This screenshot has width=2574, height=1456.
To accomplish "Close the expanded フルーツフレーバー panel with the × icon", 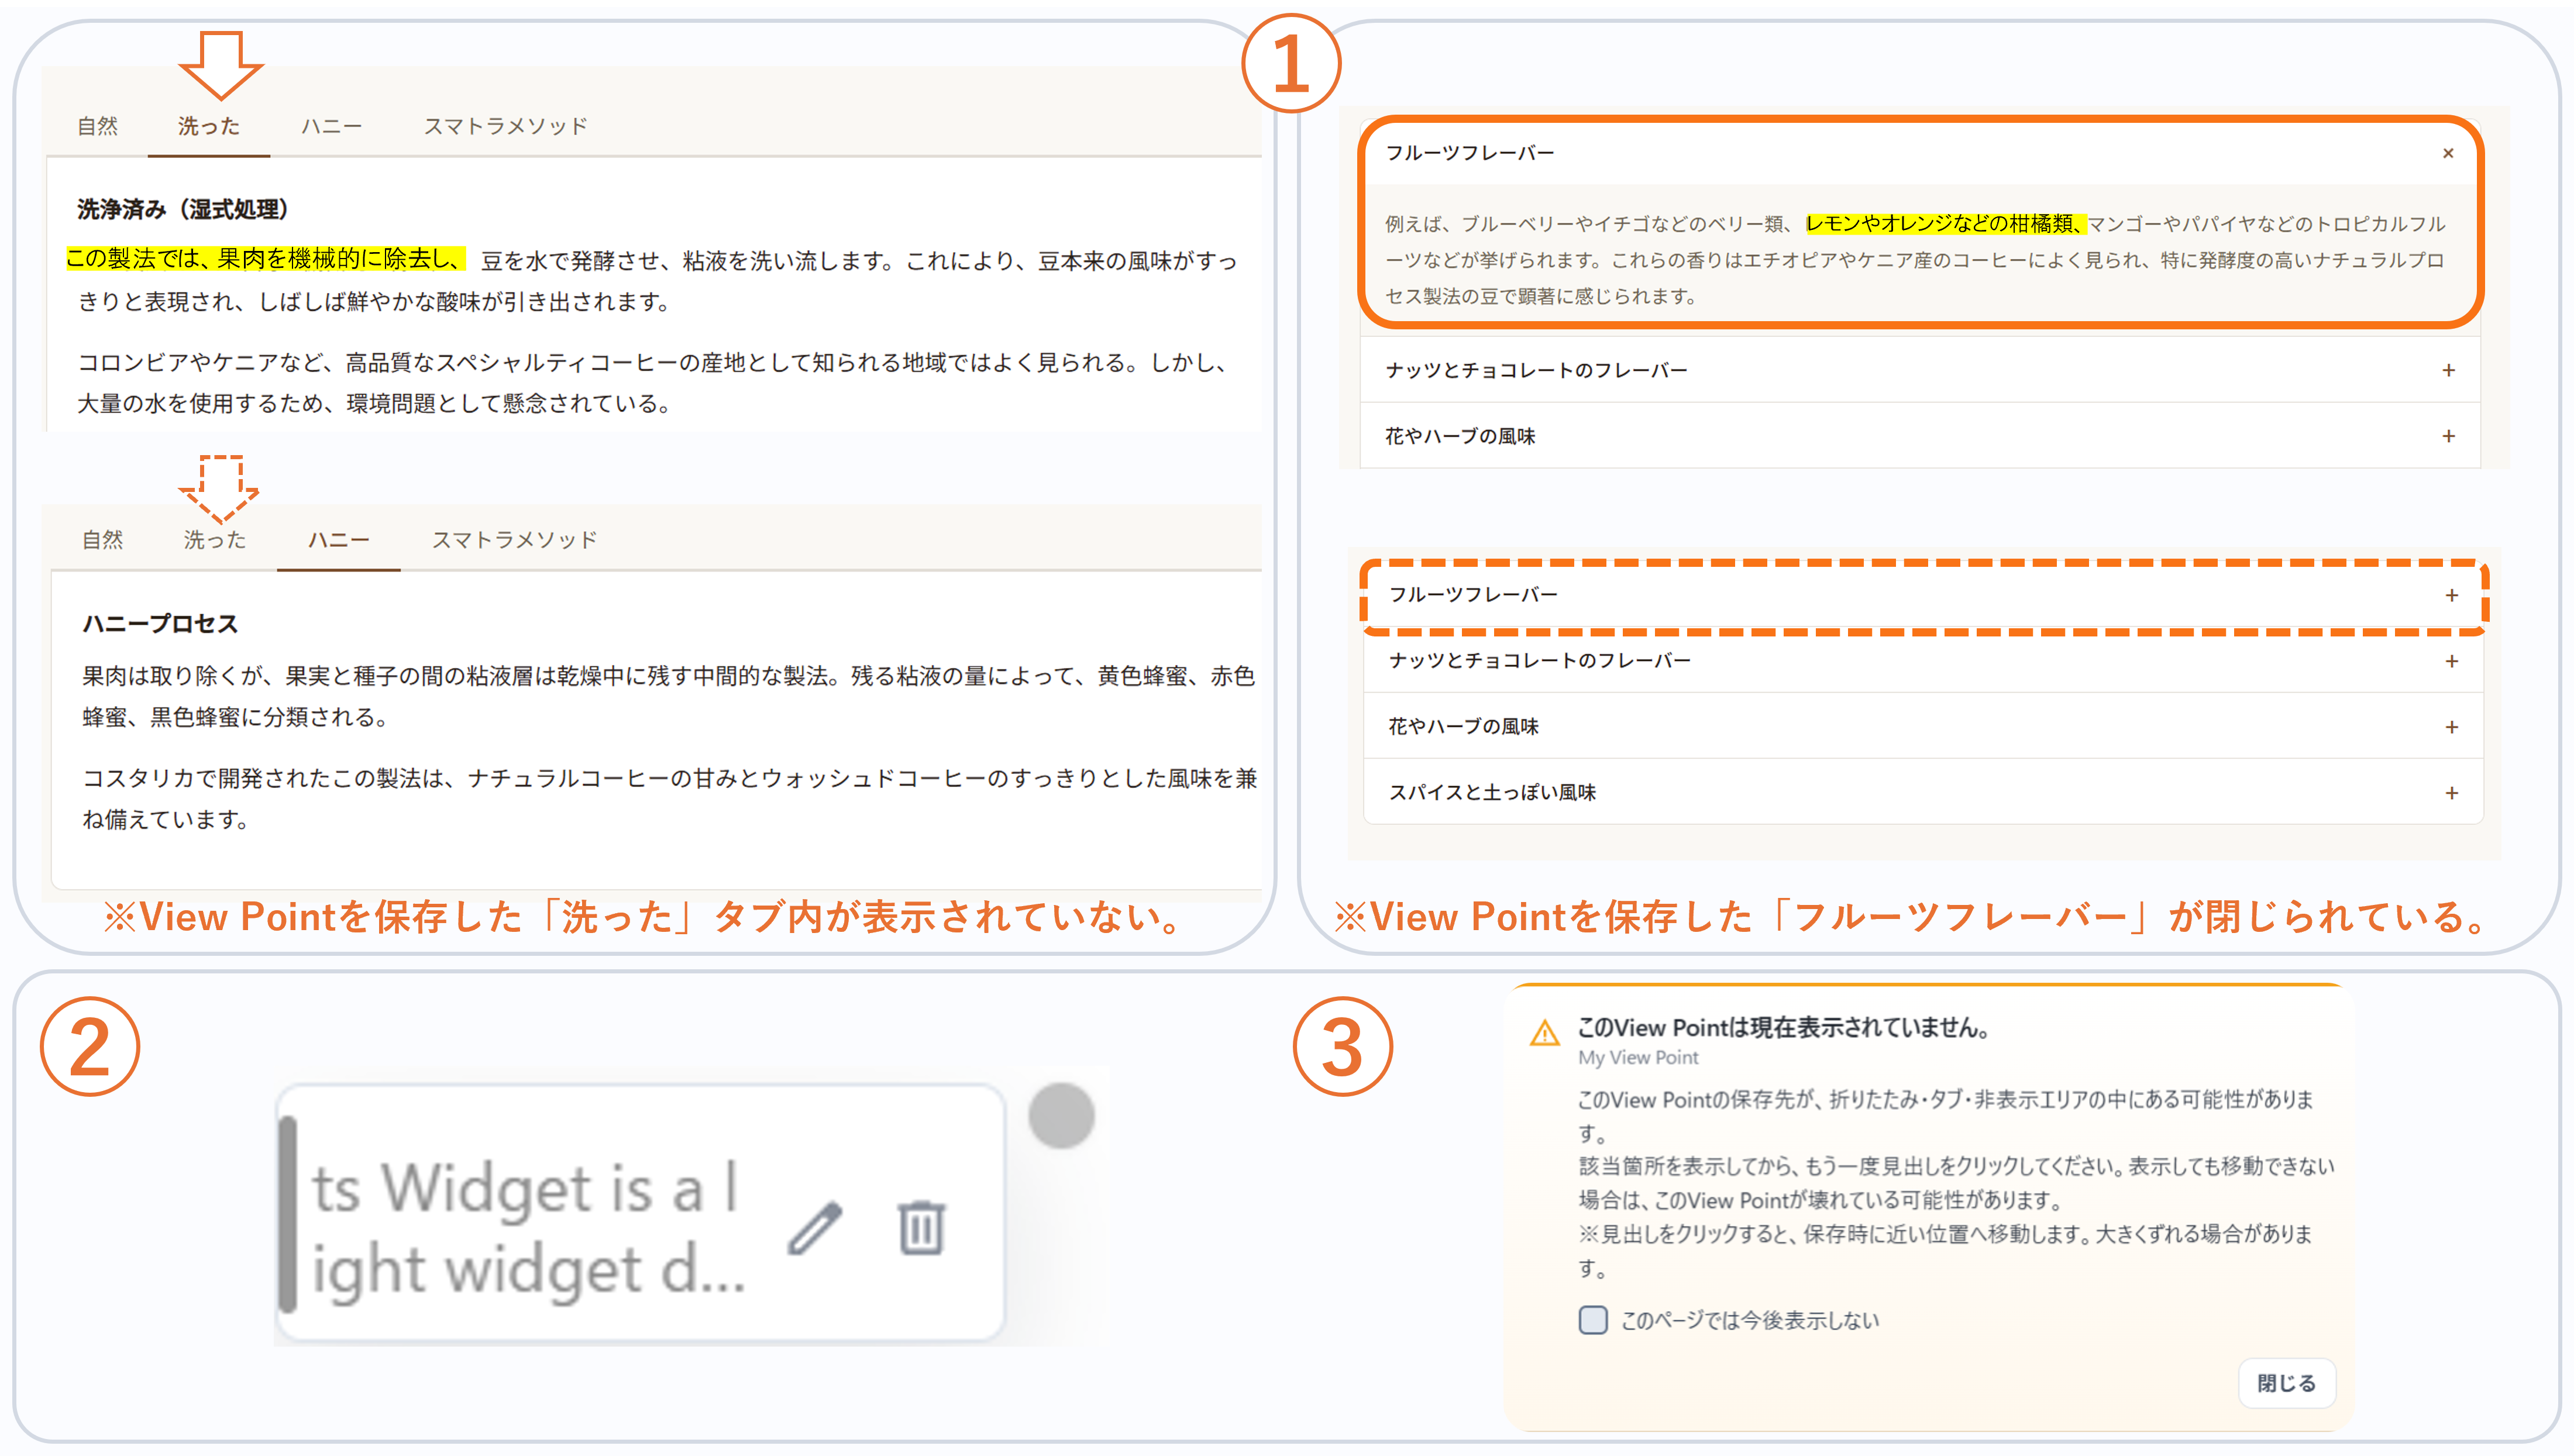I will tap(2447, 153).
